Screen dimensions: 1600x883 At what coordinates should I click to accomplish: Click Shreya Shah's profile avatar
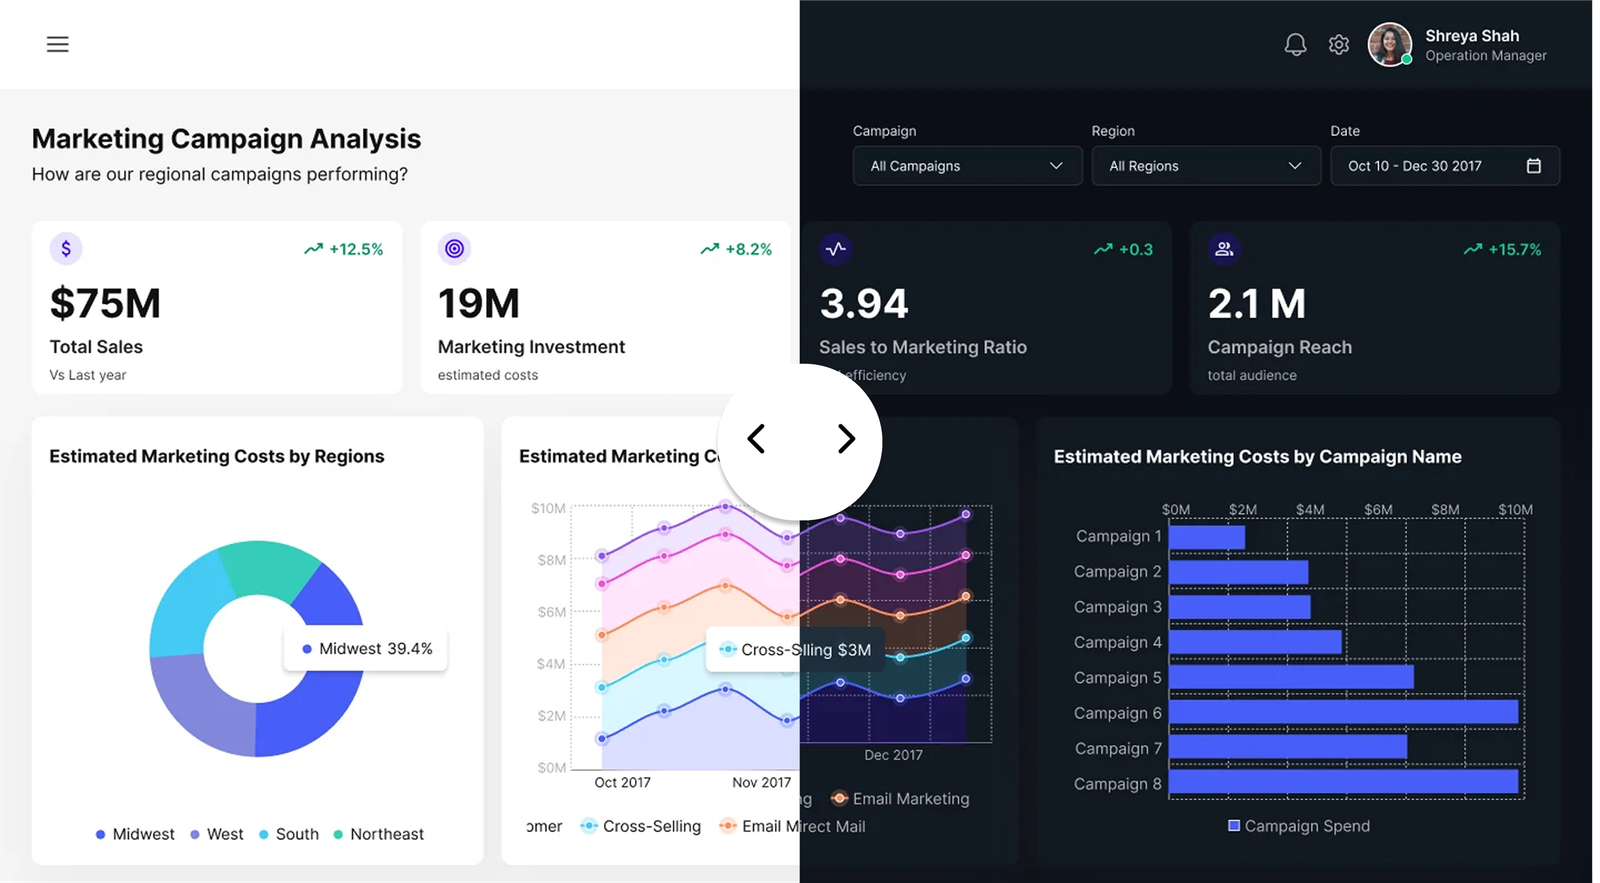tap(1389, 45)
